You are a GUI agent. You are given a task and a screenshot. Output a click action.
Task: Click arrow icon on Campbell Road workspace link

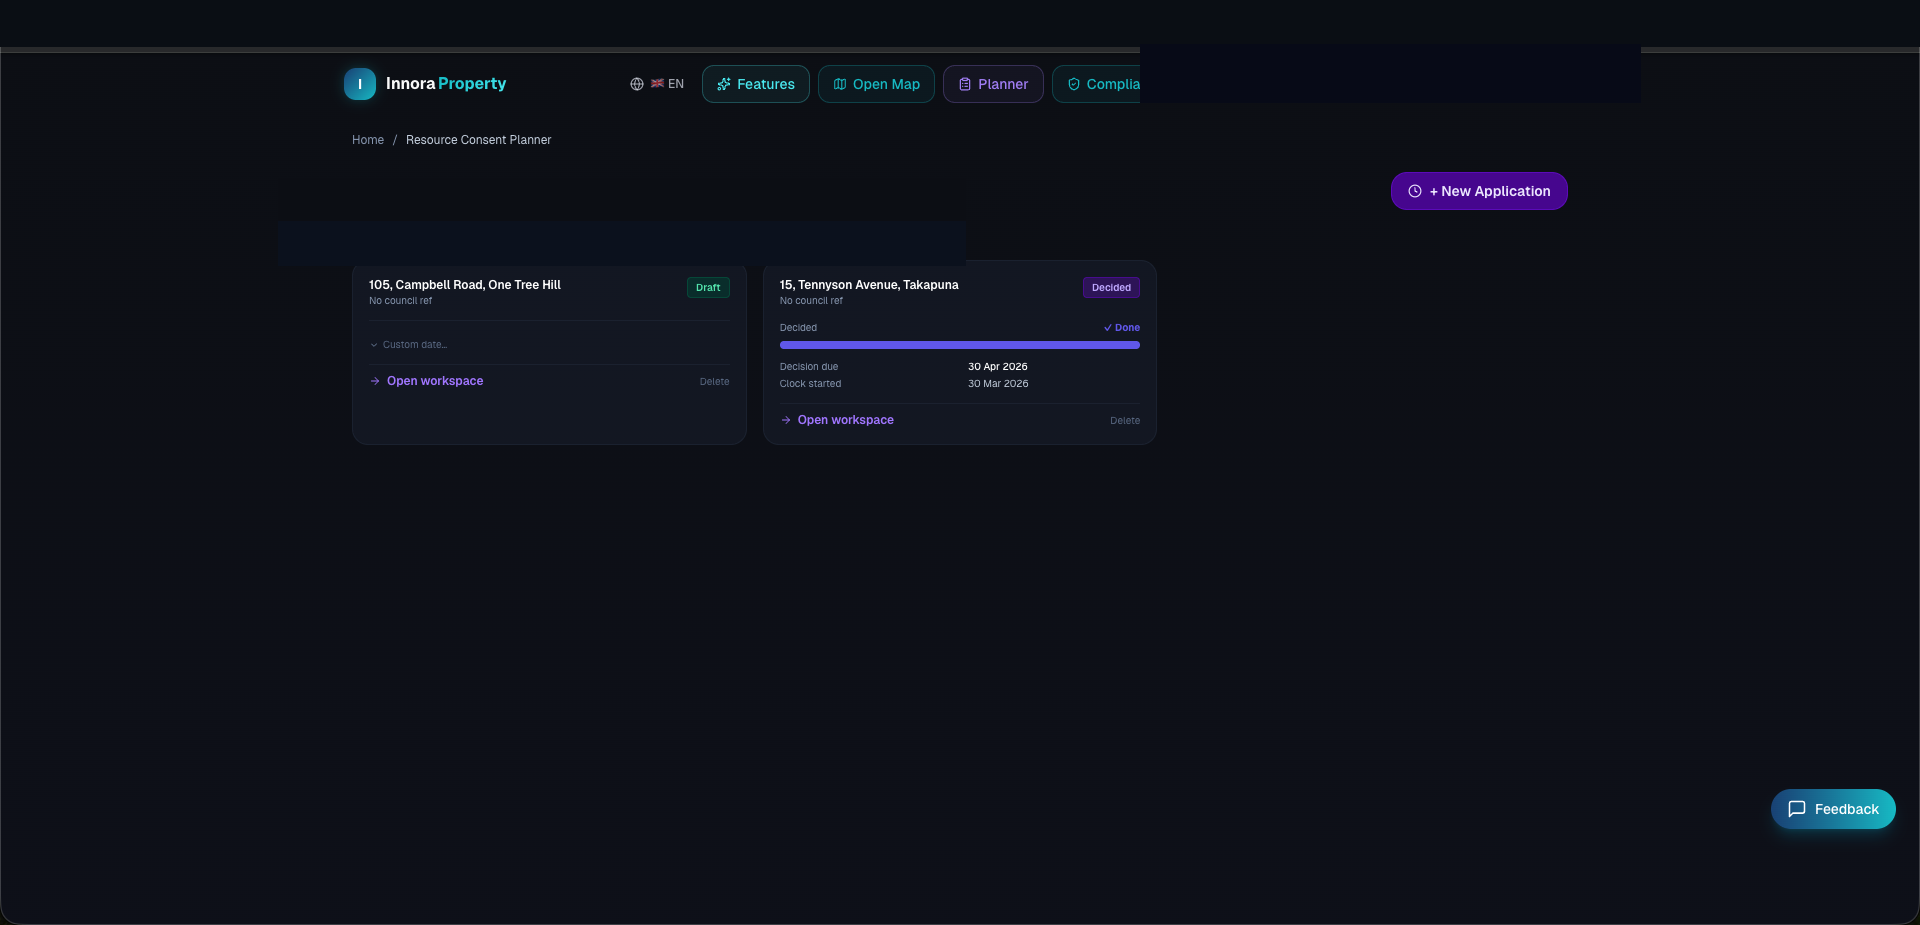tap(375, 381)
